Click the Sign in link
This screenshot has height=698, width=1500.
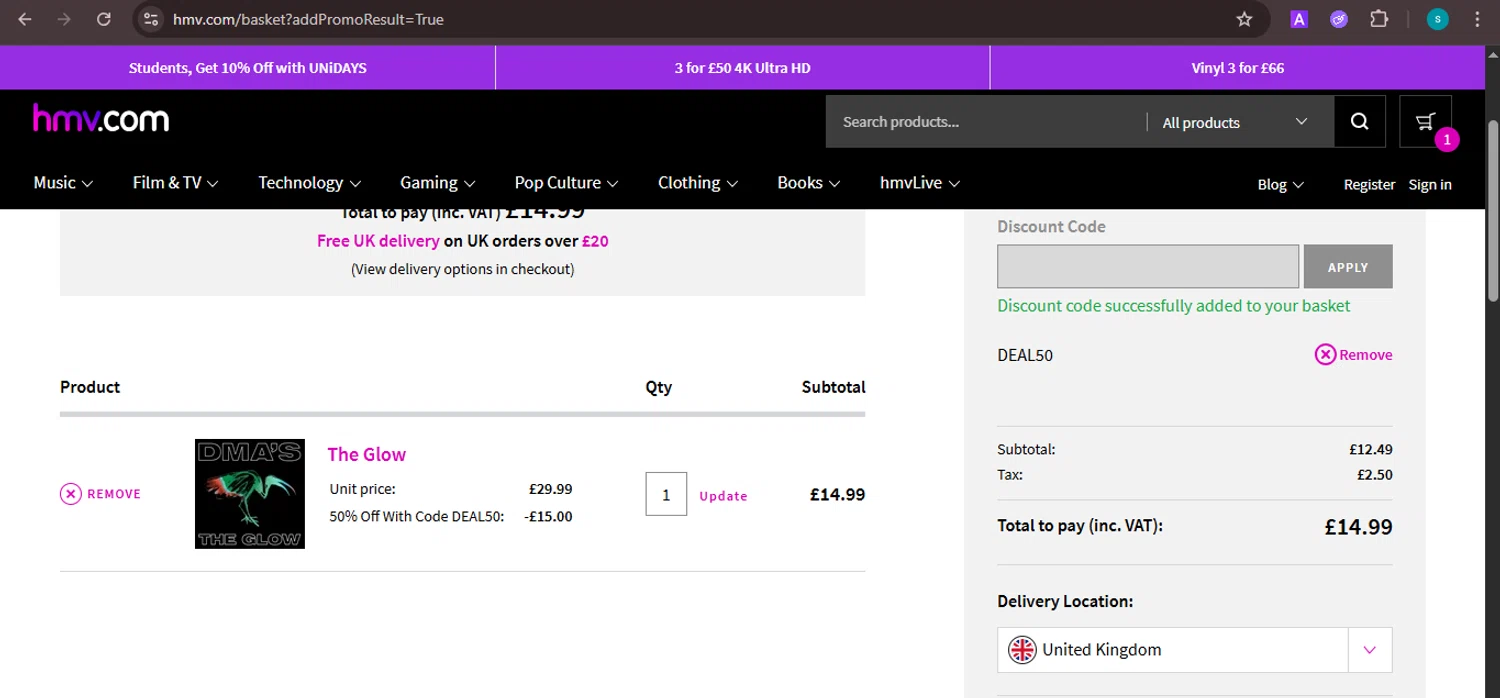1430,184
